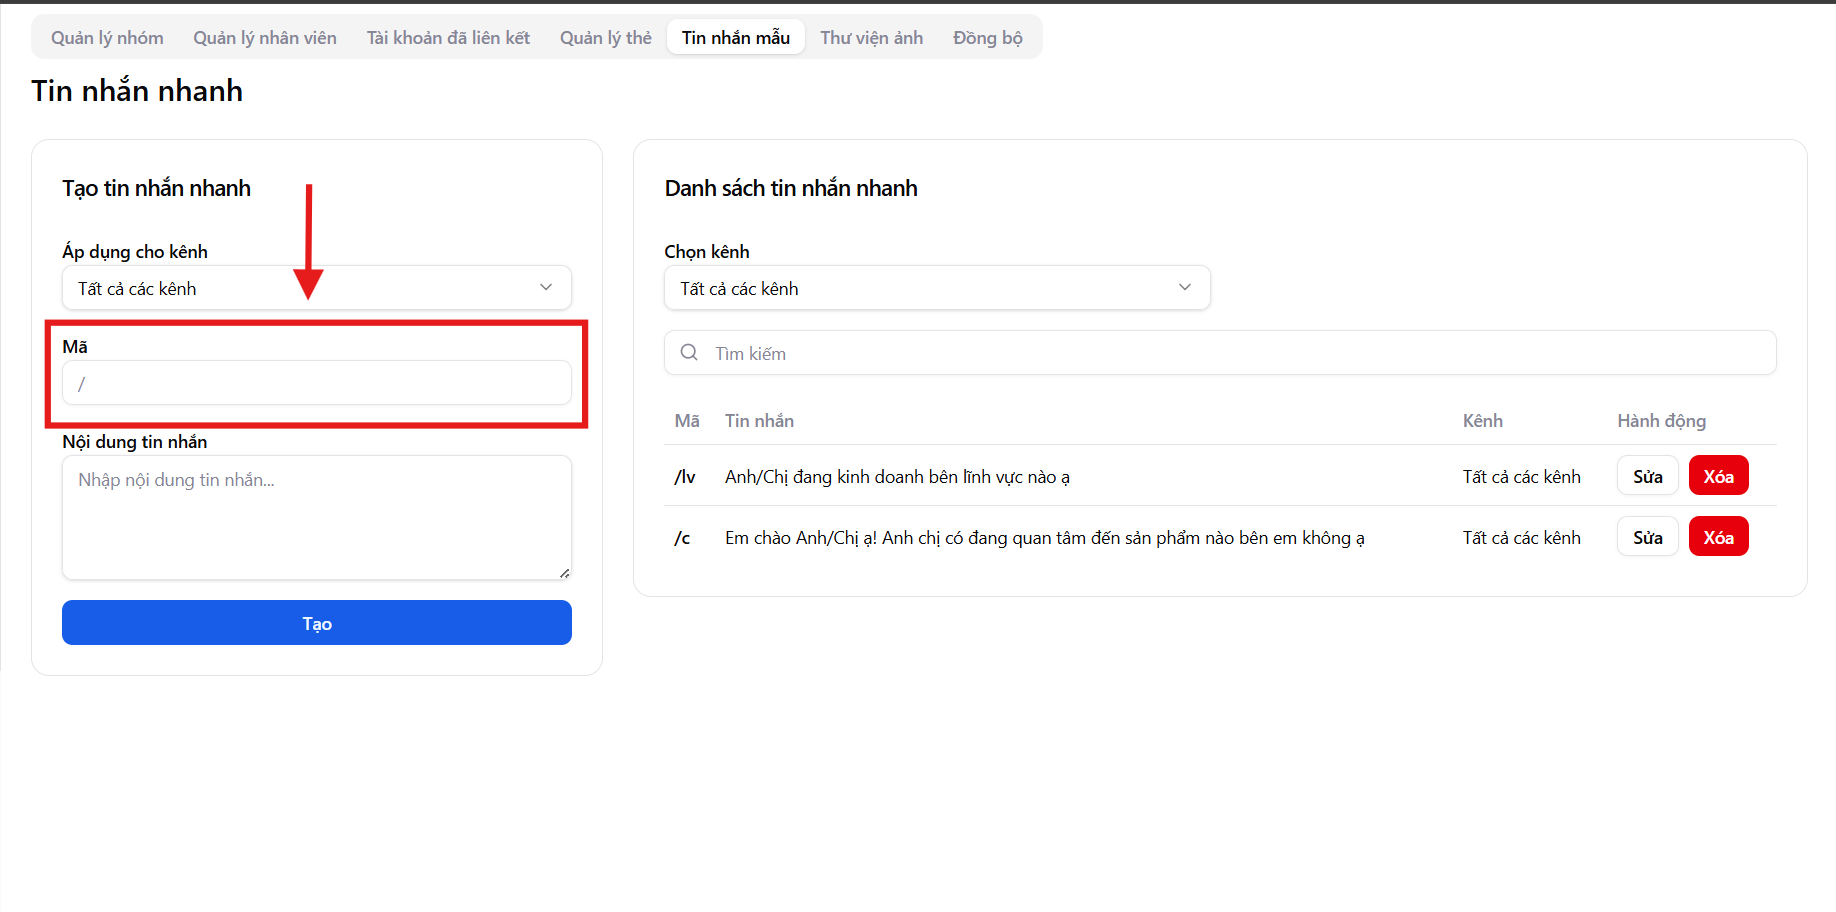Open the Đồng bộ tab

click(x=987, y=38)
